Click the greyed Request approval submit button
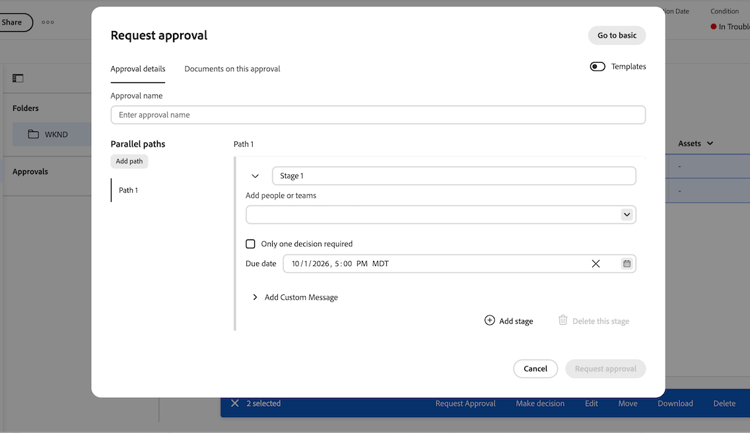 click(606, 368)
